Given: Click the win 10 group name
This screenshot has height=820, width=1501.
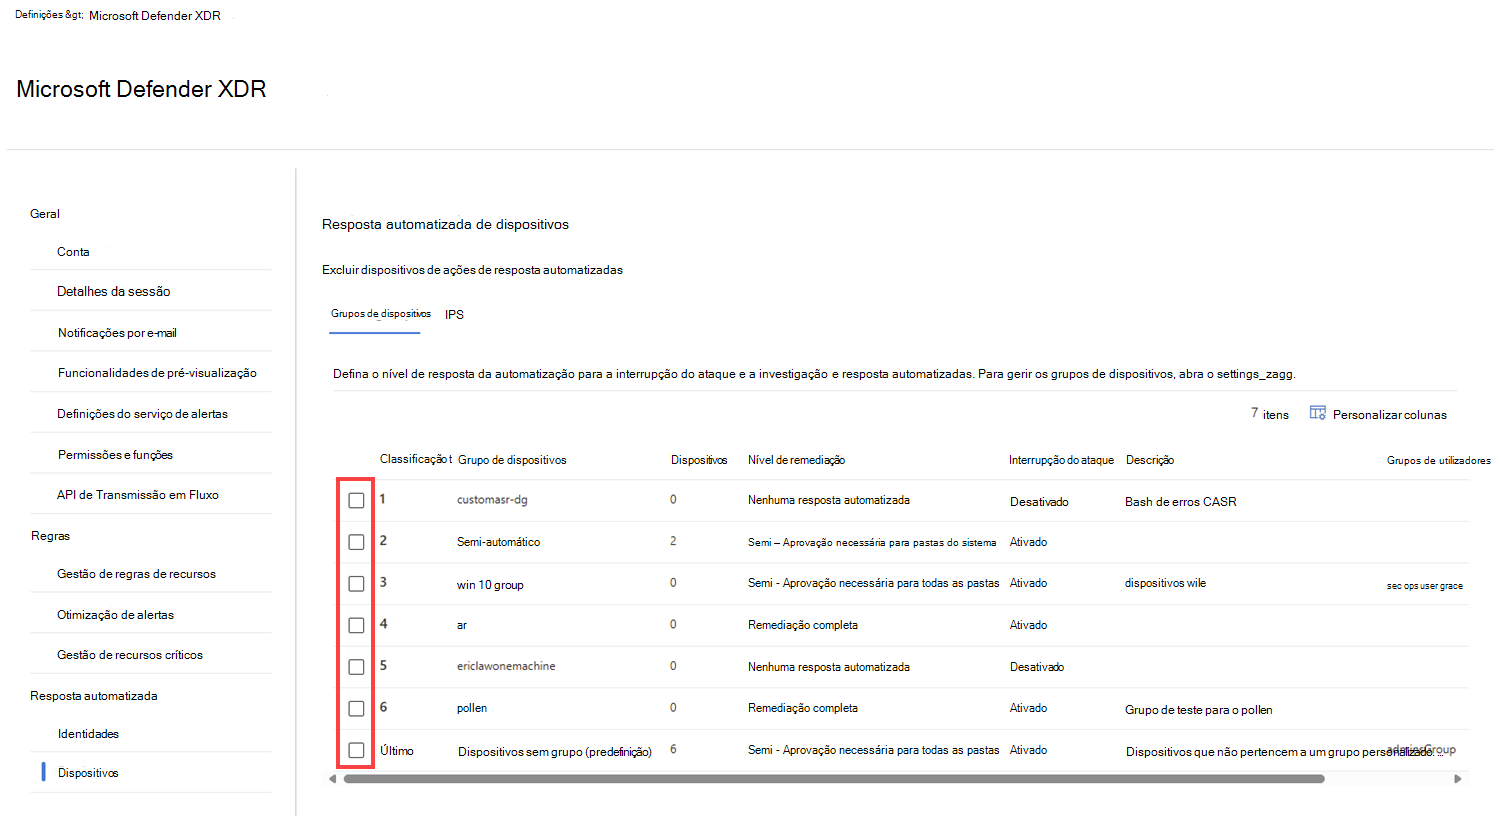Looking at the screenshot, I should pyautogui.click(x=490, y=585).
